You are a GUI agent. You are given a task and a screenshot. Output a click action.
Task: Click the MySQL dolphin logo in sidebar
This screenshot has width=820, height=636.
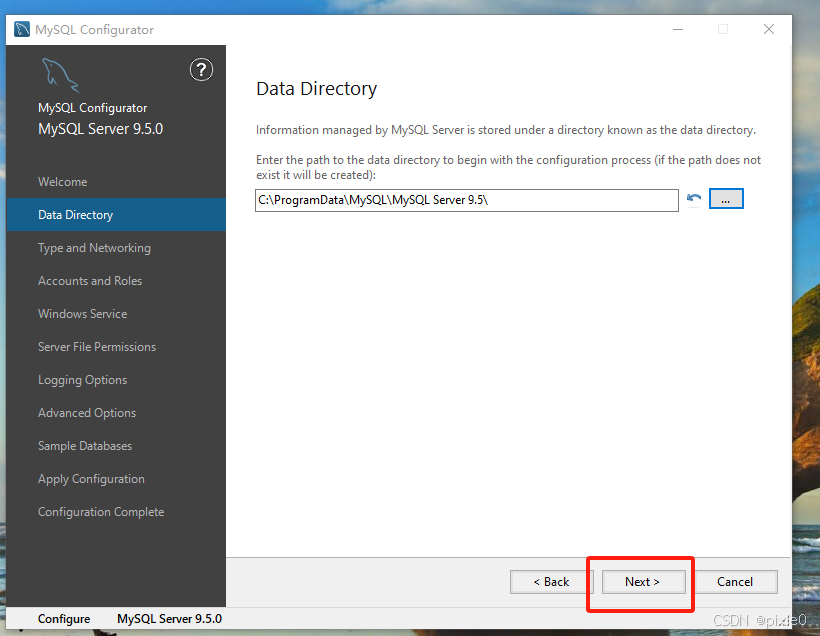[x=60, y=75]
